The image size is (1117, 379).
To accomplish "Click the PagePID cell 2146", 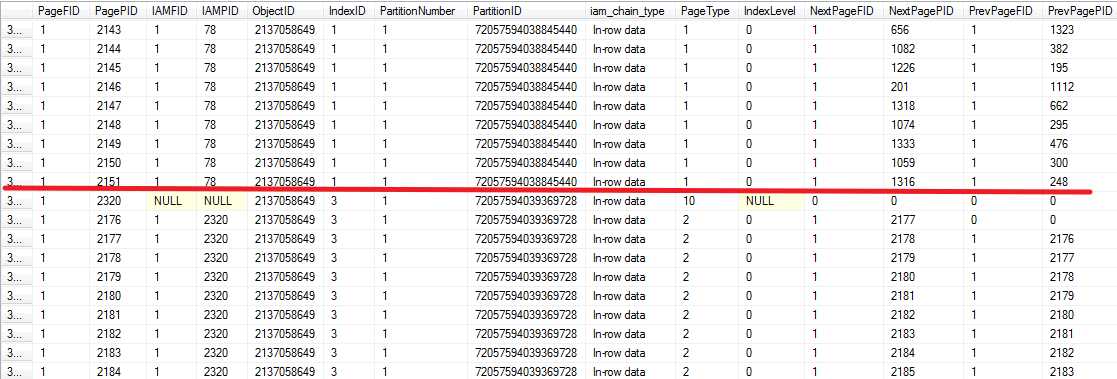I will pos(118,87).
